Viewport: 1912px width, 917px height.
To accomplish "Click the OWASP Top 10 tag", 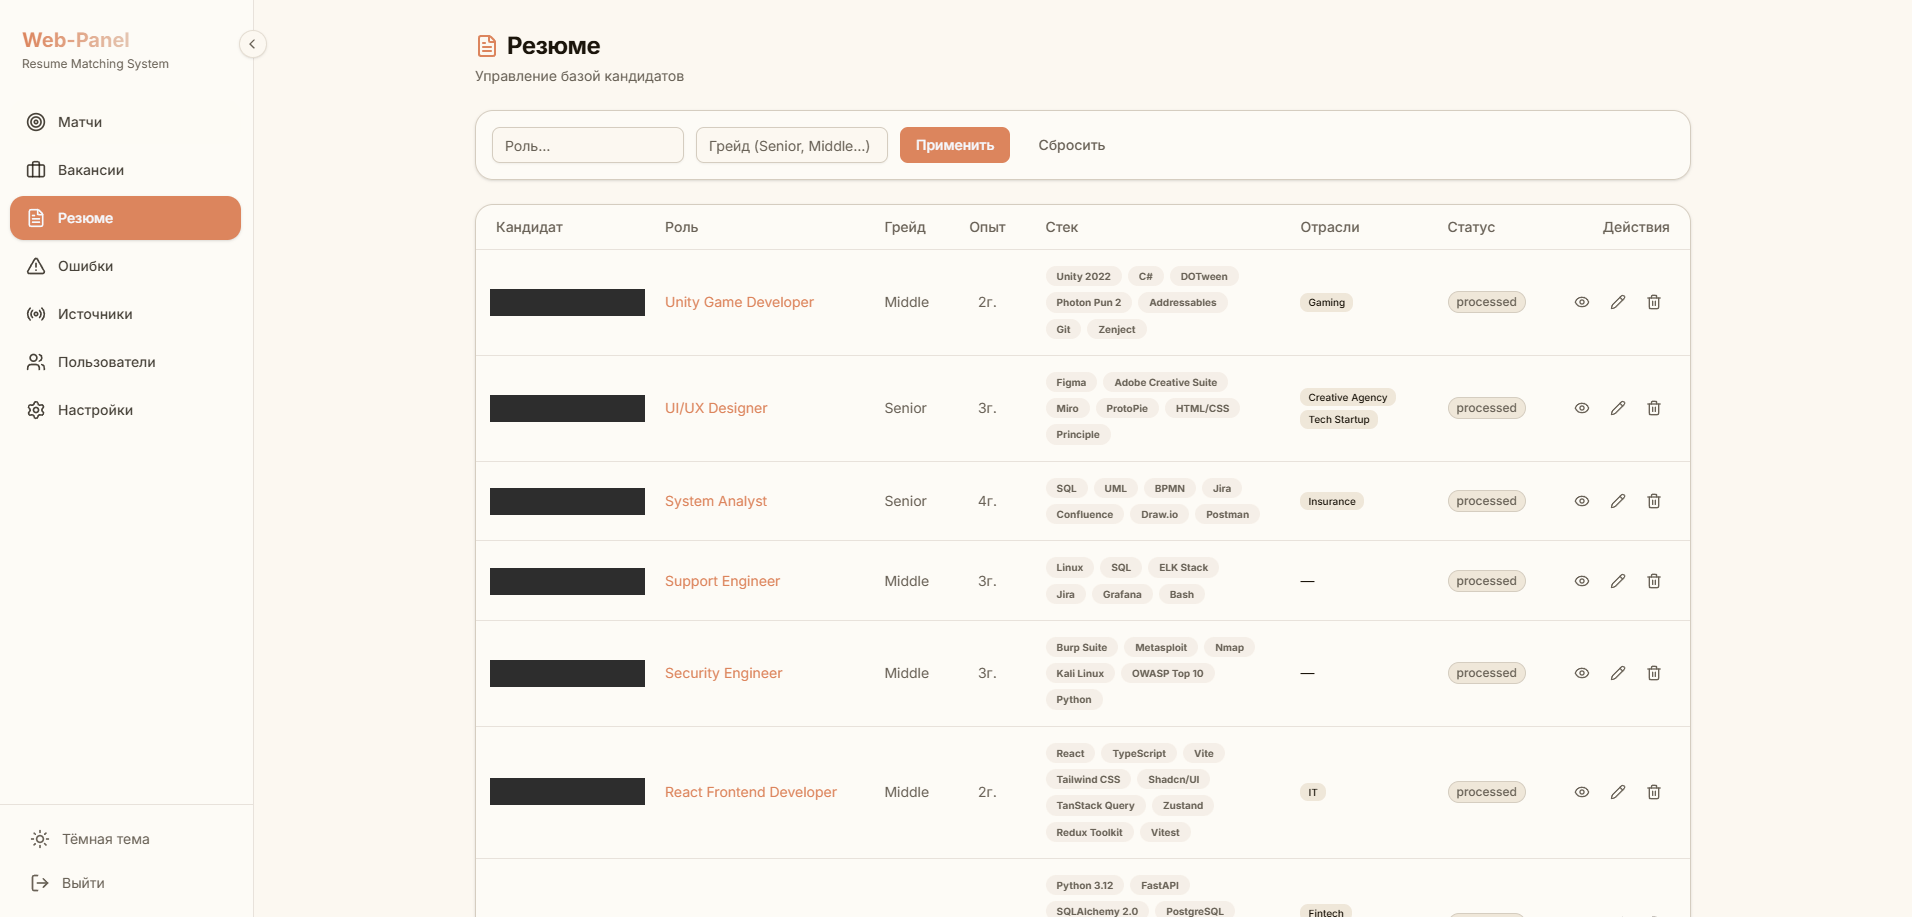I will coord(1167,673).
